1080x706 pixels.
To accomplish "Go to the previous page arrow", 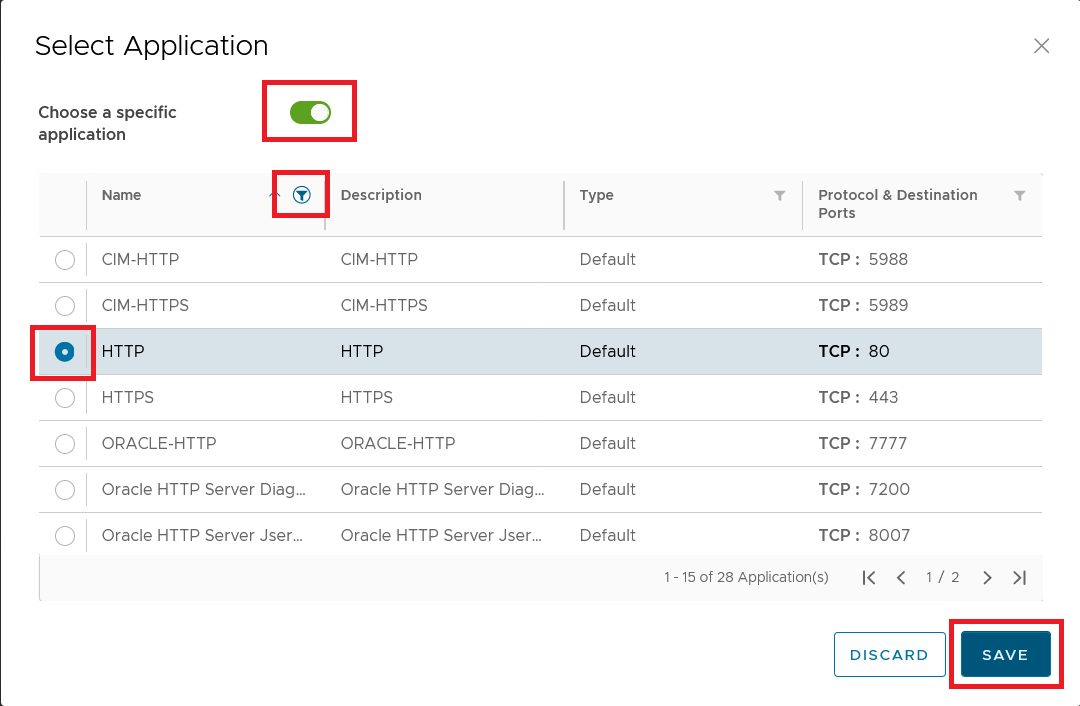I will [901, 578].
